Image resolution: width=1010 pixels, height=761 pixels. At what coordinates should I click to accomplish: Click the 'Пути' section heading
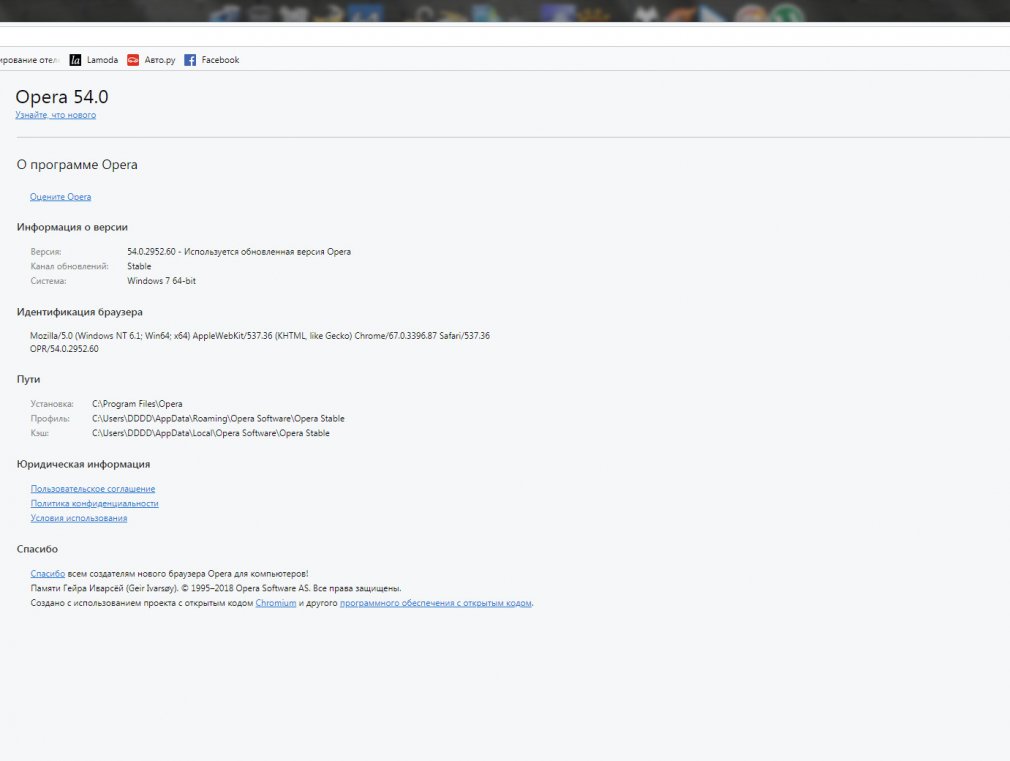click(28, 380)
